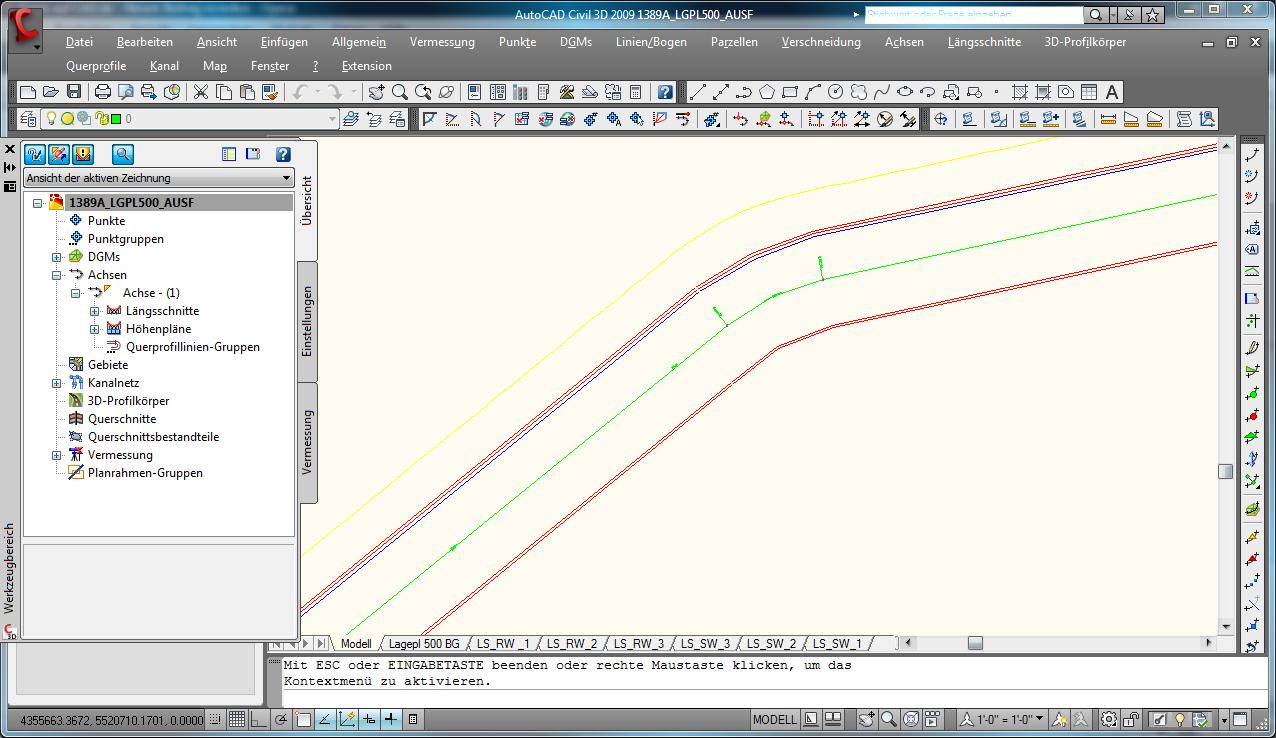Click the coordinates display in status bar

click(112, 719)
